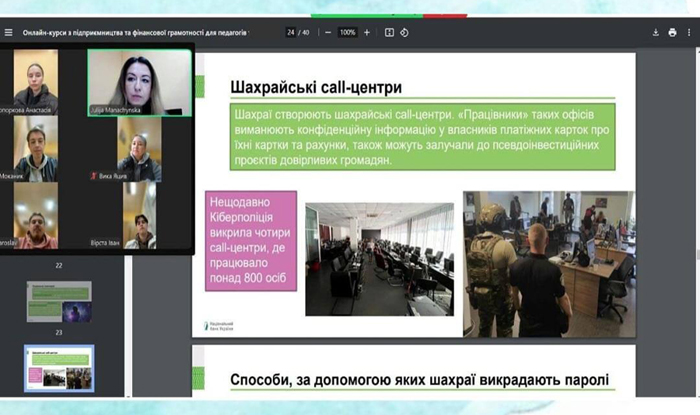Click Вика Яців participant video tile
The image size is (700, 415).
pos(139,150)
